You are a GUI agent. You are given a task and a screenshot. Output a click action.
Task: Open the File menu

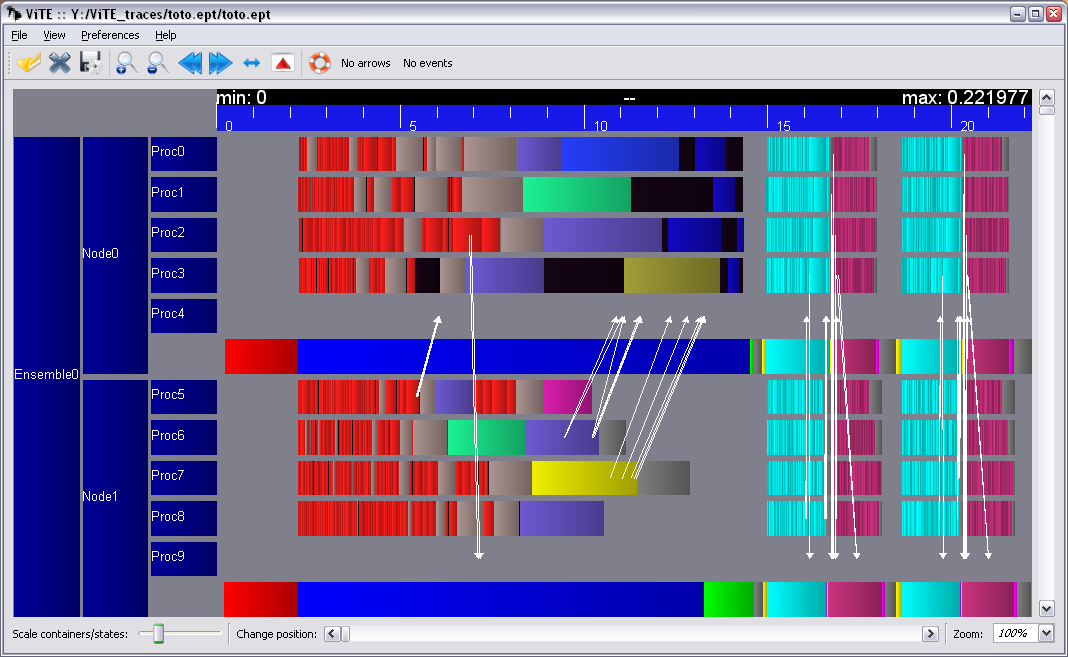point(19,35)
